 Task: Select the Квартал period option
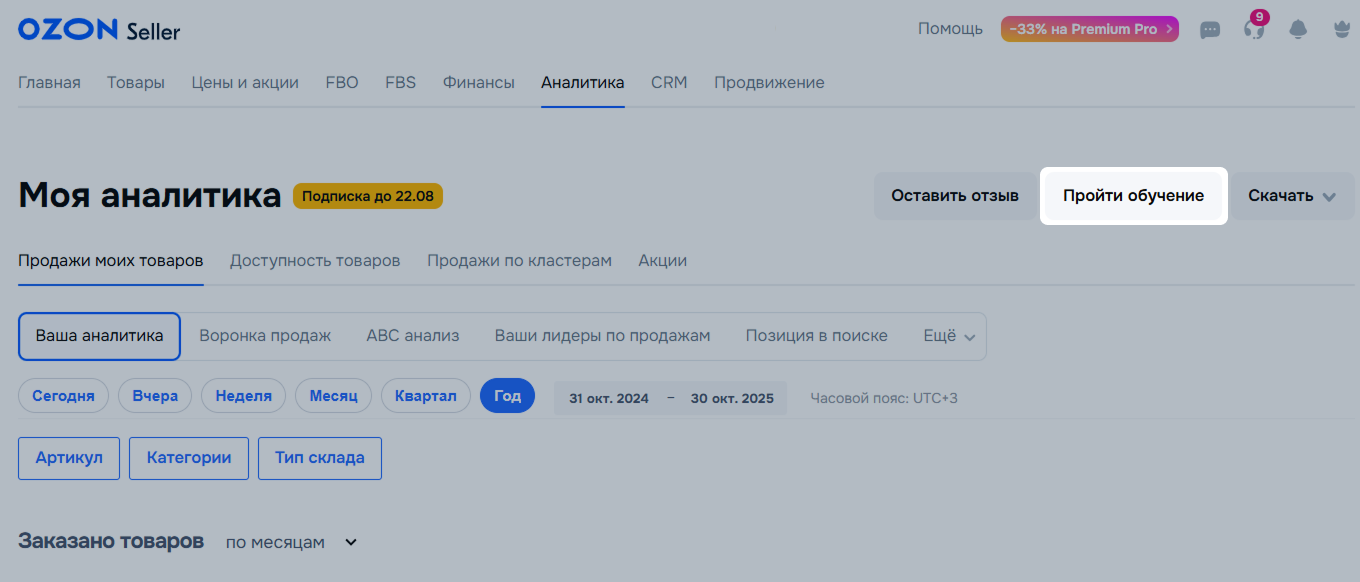point(425,396)
